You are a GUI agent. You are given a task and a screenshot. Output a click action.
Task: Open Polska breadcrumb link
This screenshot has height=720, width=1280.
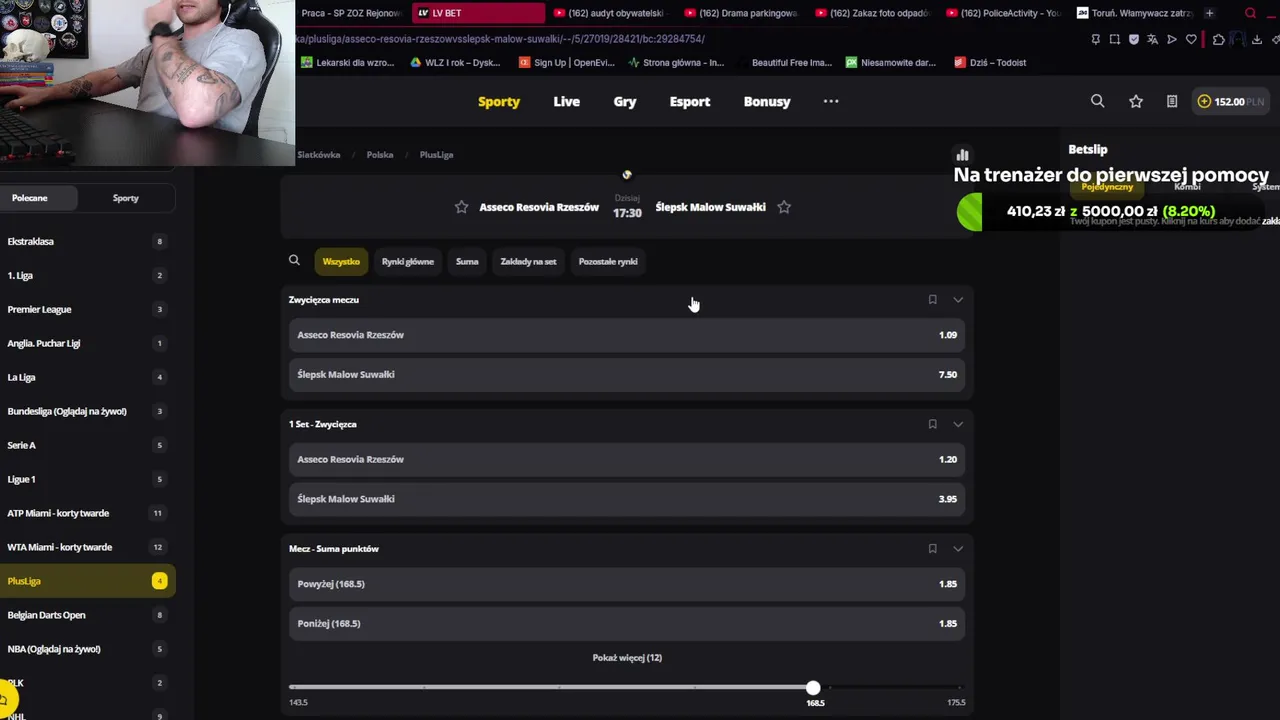380,155
